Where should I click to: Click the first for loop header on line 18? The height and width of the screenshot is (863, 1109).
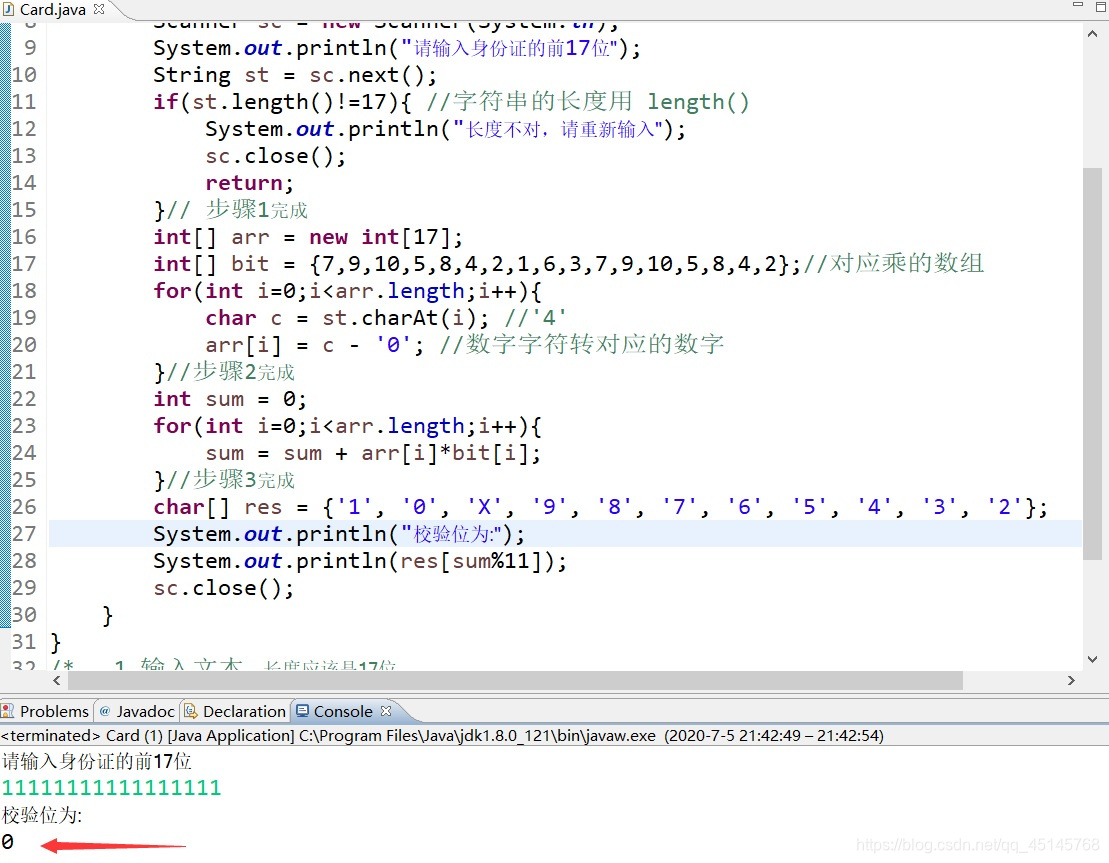(347, 291)
